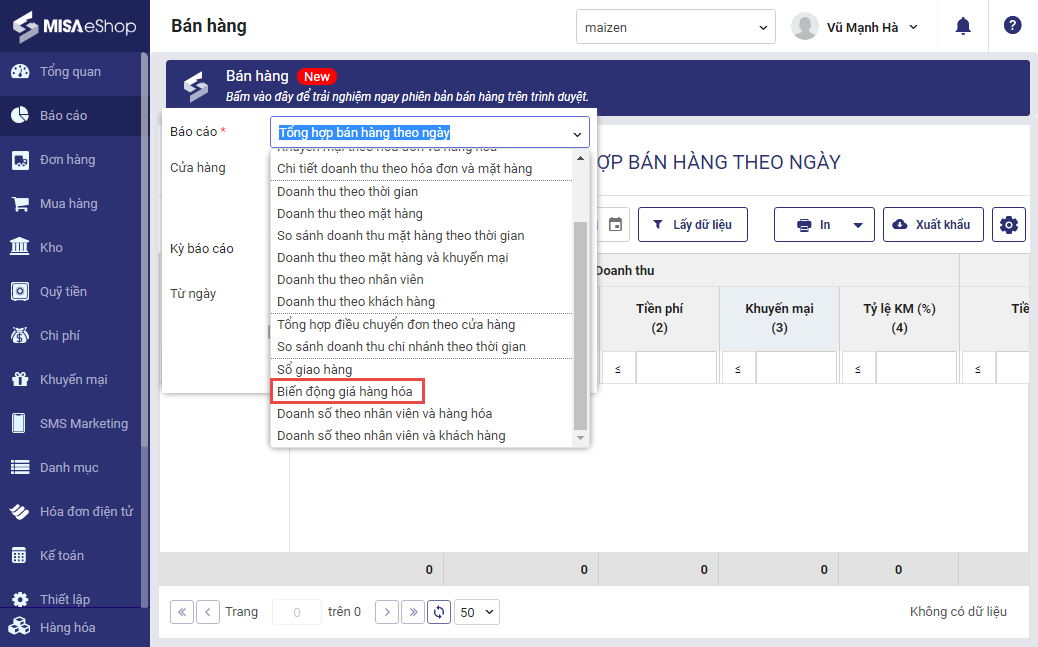Select Biến động giá hàng hóa report
1038x647 pixels.
(345, 391)
